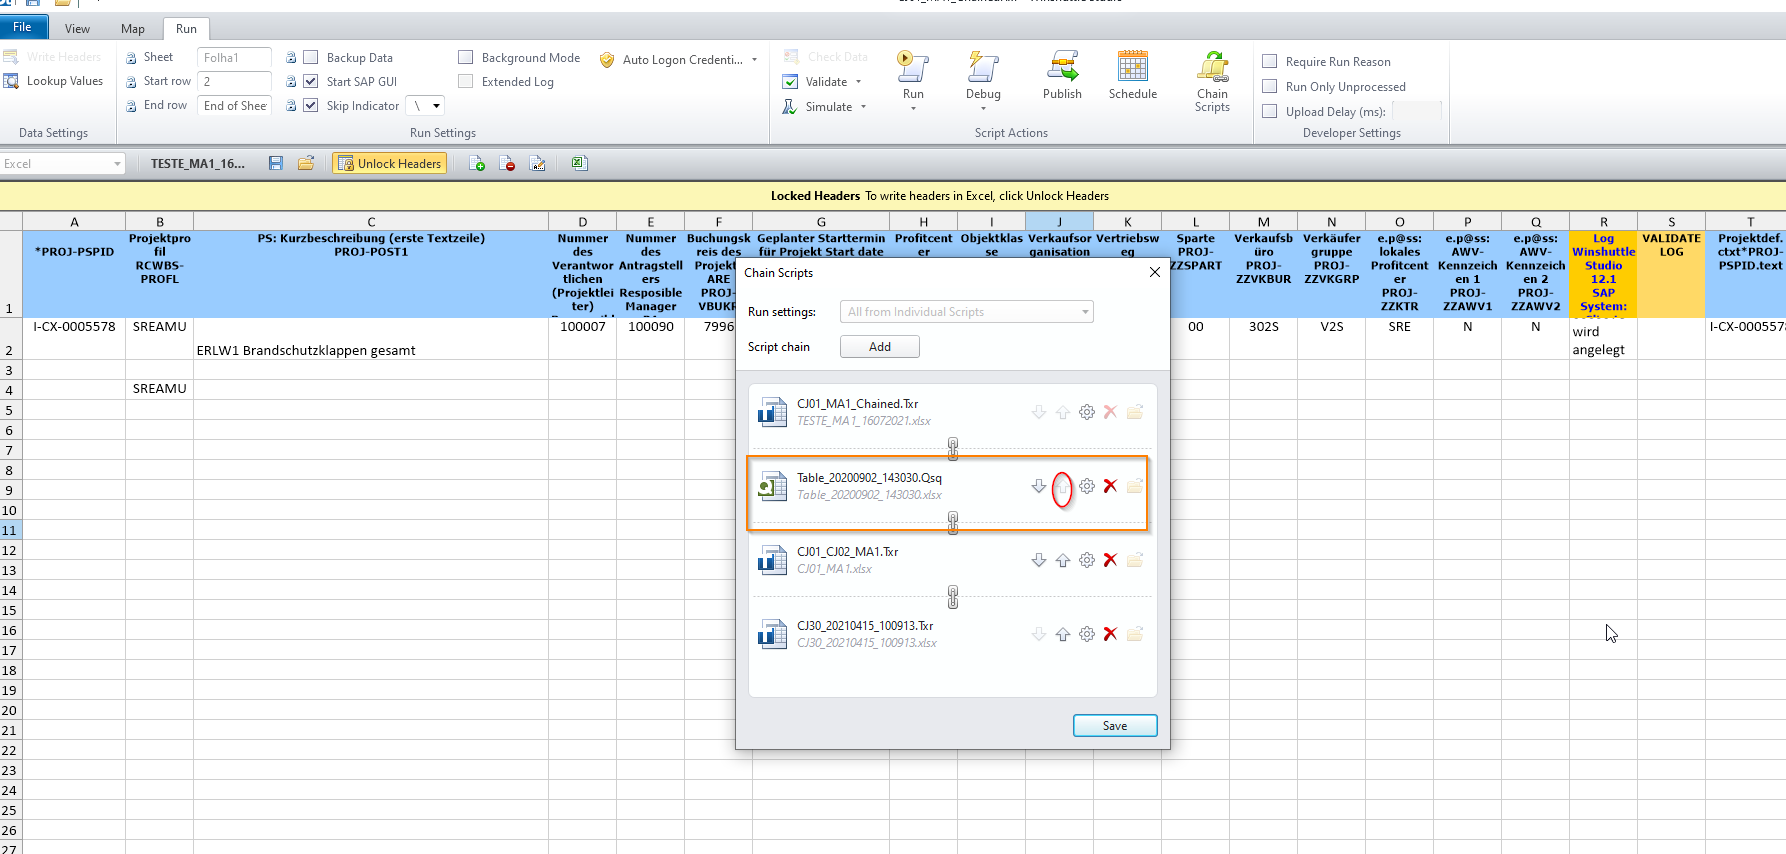This screenshot has width=1786, height=854.
Task: Expand the Auto Logon Credentials dropdown
Action: [x=754, y=60]
